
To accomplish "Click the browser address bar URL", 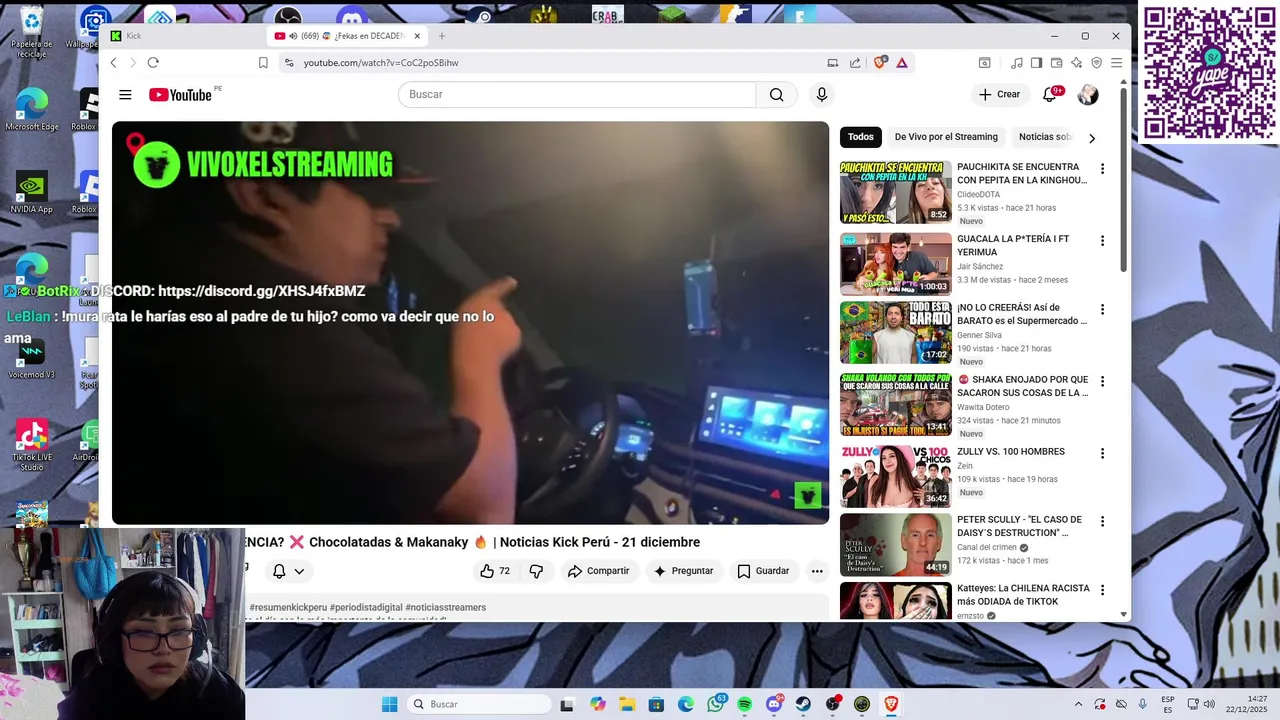I will point(381,62).
